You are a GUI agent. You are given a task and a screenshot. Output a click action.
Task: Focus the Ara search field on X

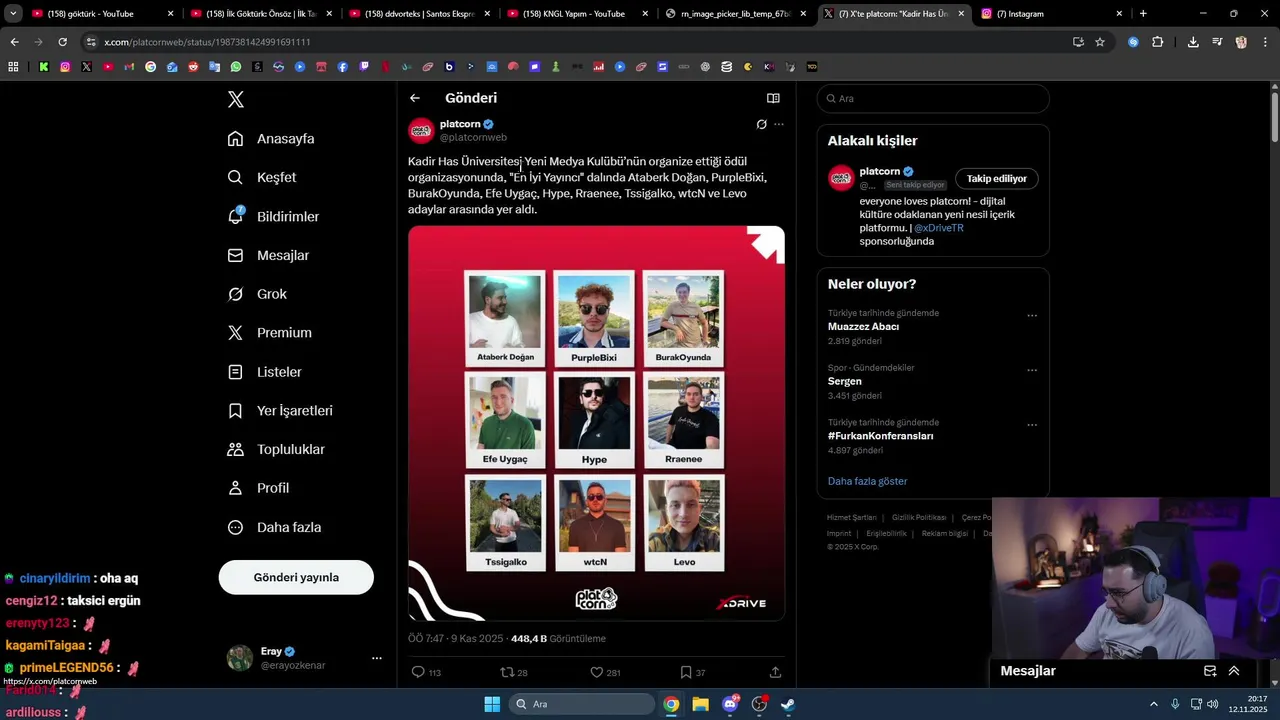[933, 98]
